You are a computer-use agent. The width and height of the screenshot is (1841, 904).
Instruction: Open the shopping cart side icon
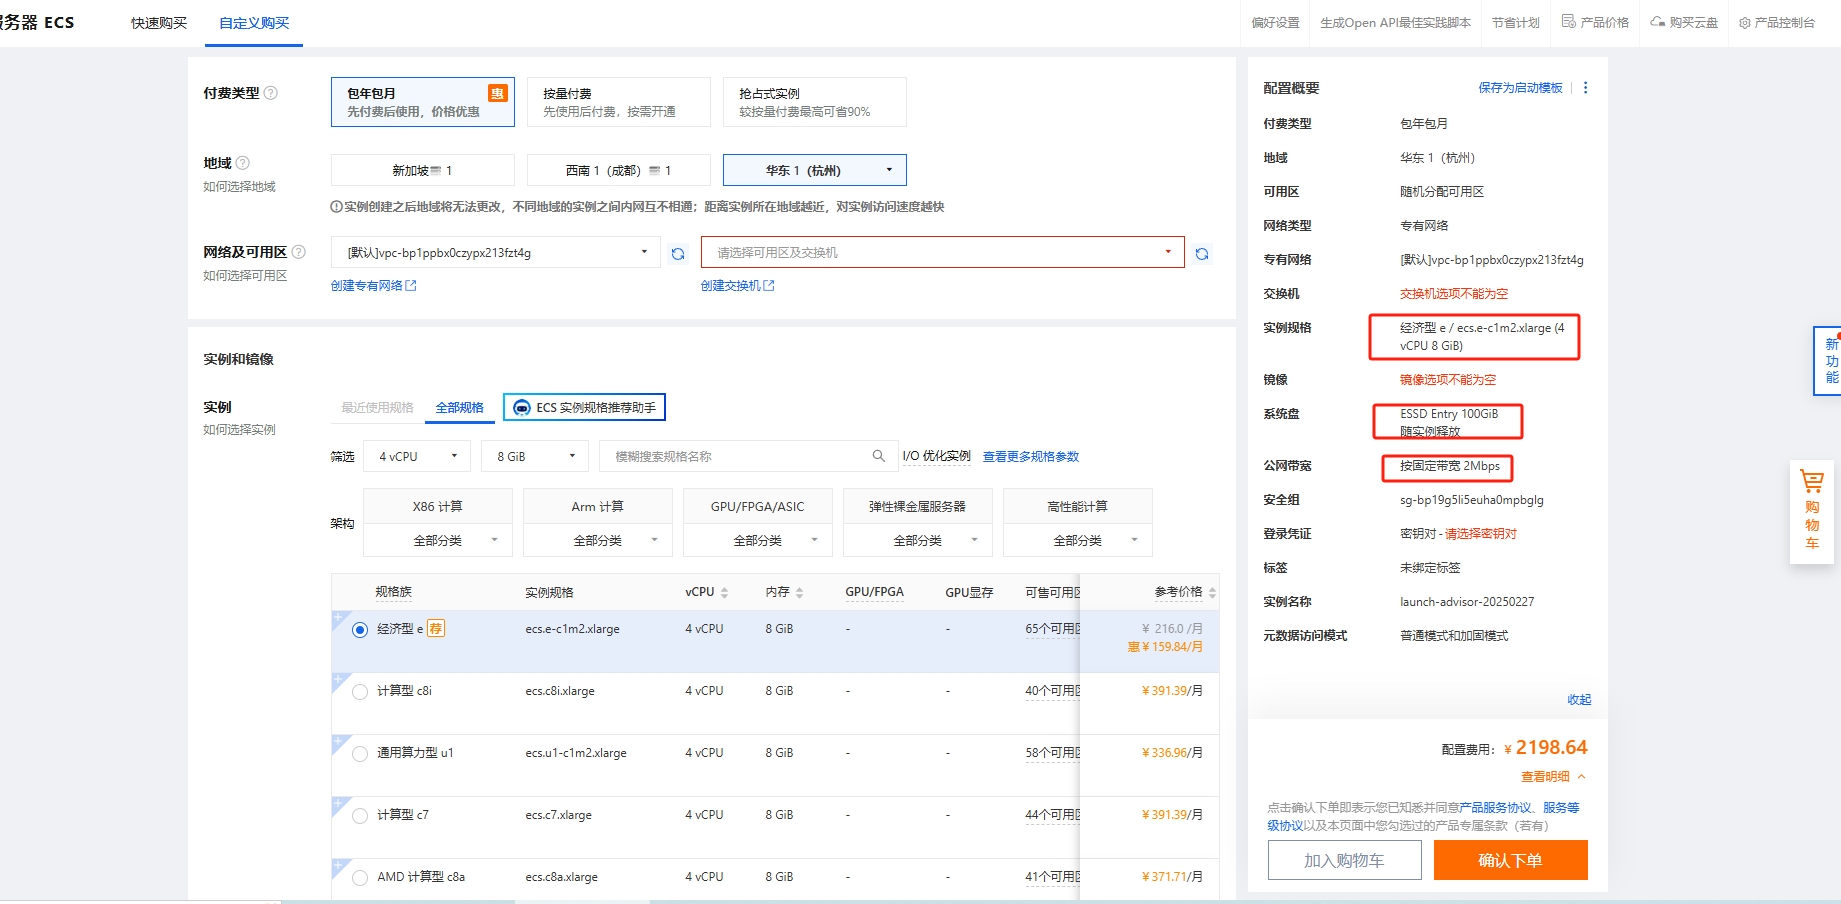coord(1812,511)
